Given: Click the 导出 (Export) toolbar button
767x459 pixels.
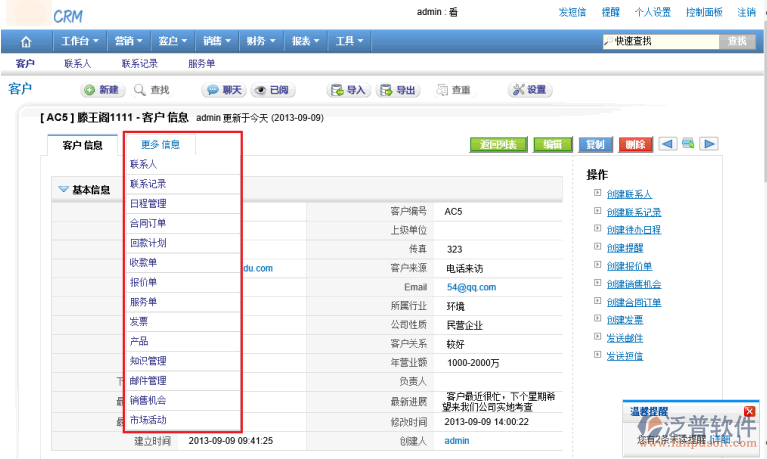Looking at the screenshot, I should 398,90.
